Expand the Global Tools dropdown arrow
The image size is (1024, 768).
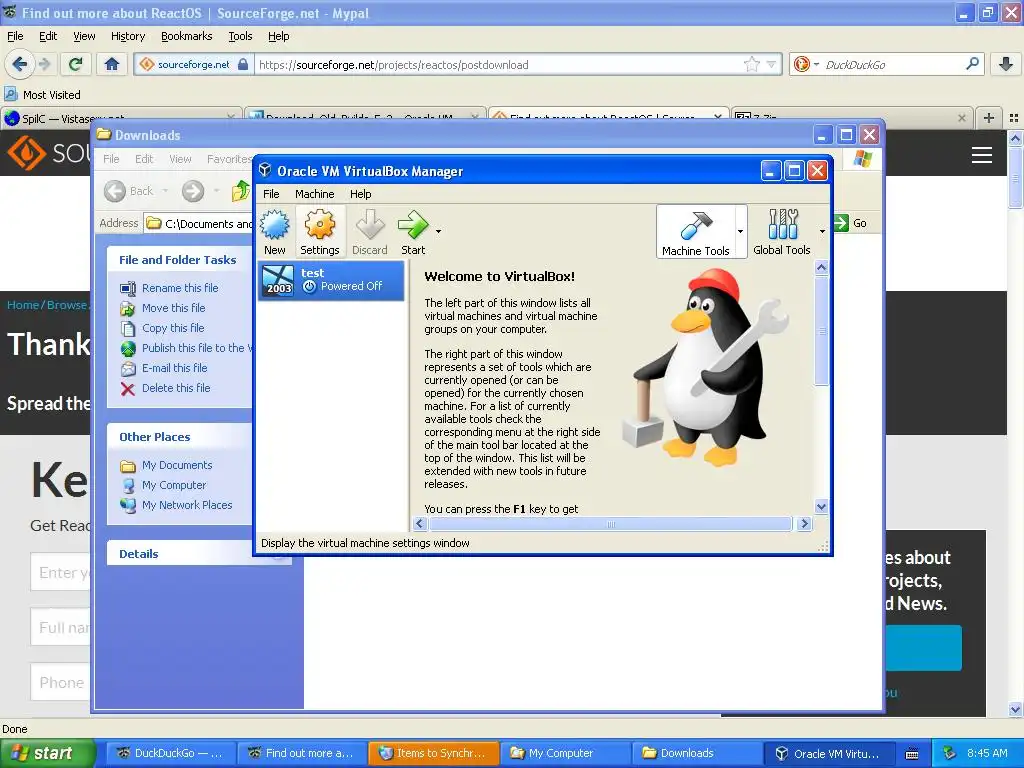tap(822, 231)
